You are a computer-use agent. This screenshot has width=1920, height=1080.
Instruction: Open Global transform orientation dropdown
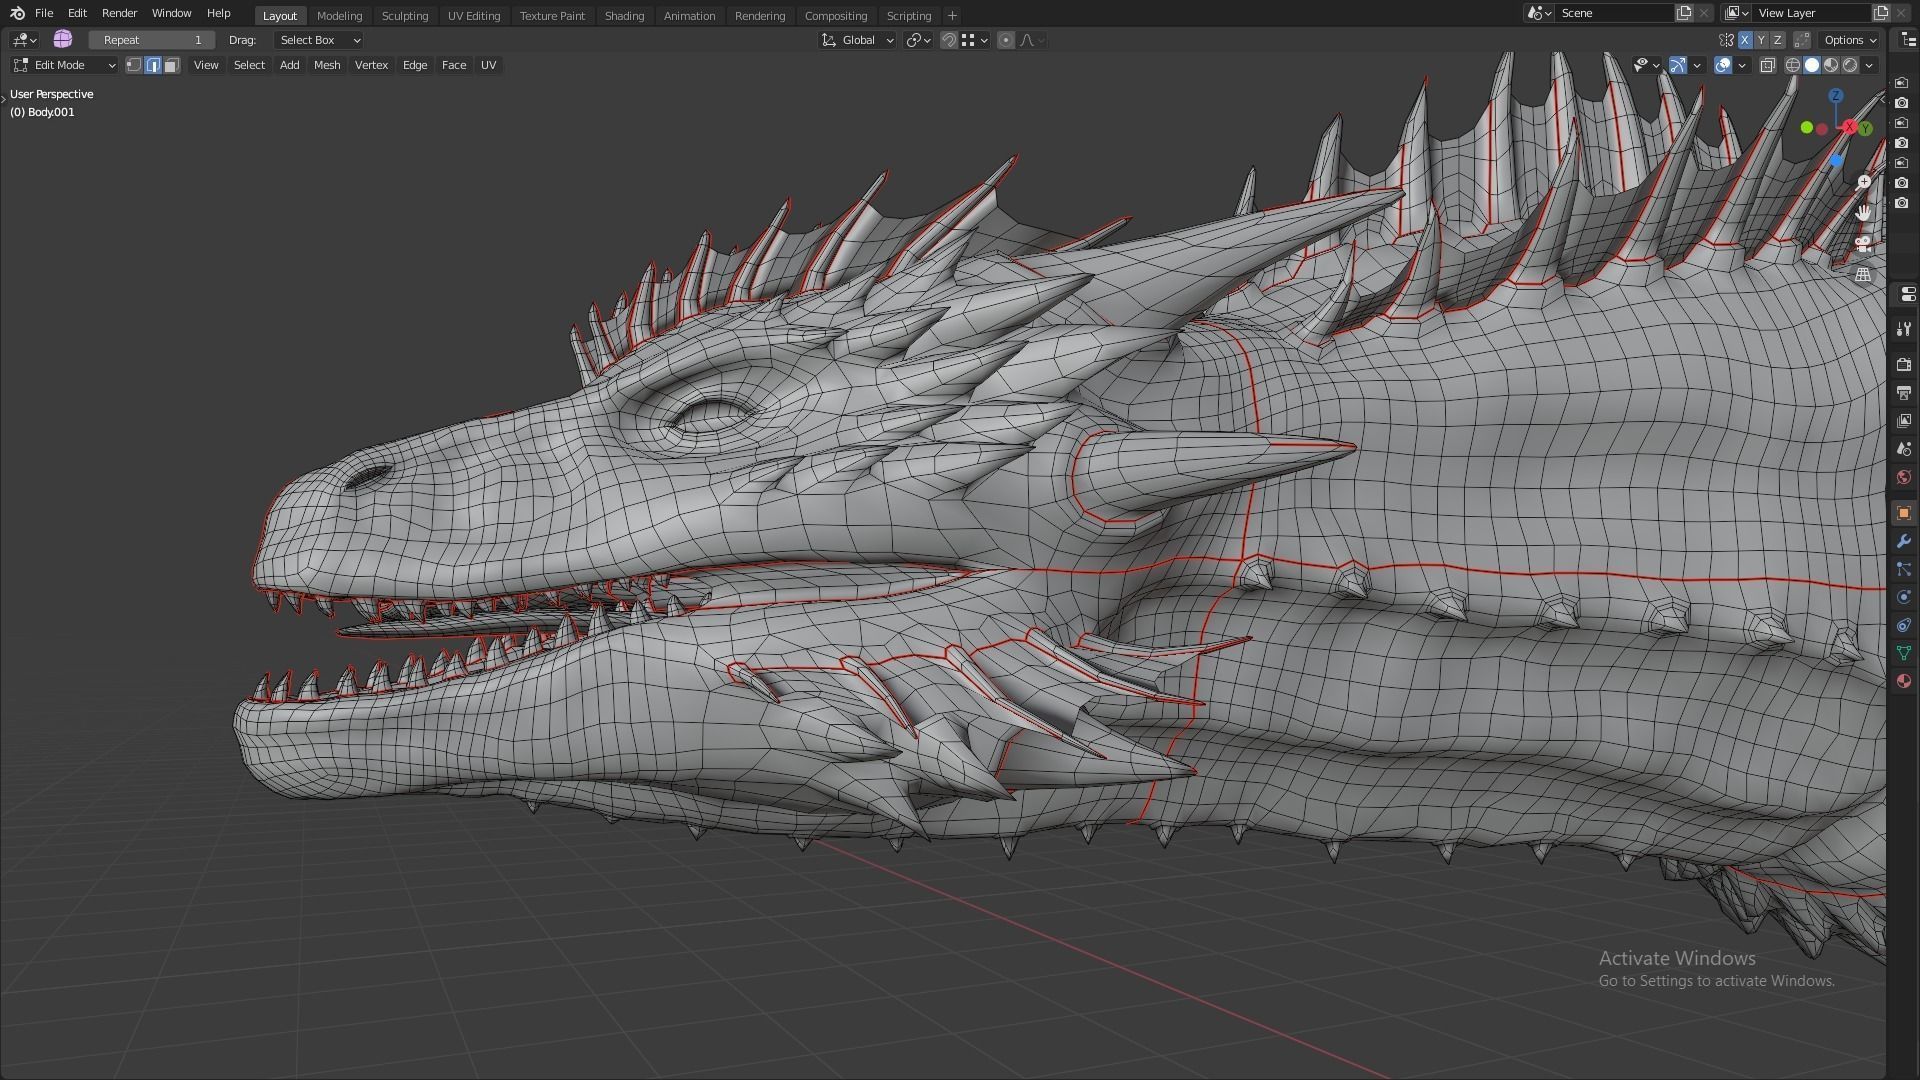[x=857, y=40]
